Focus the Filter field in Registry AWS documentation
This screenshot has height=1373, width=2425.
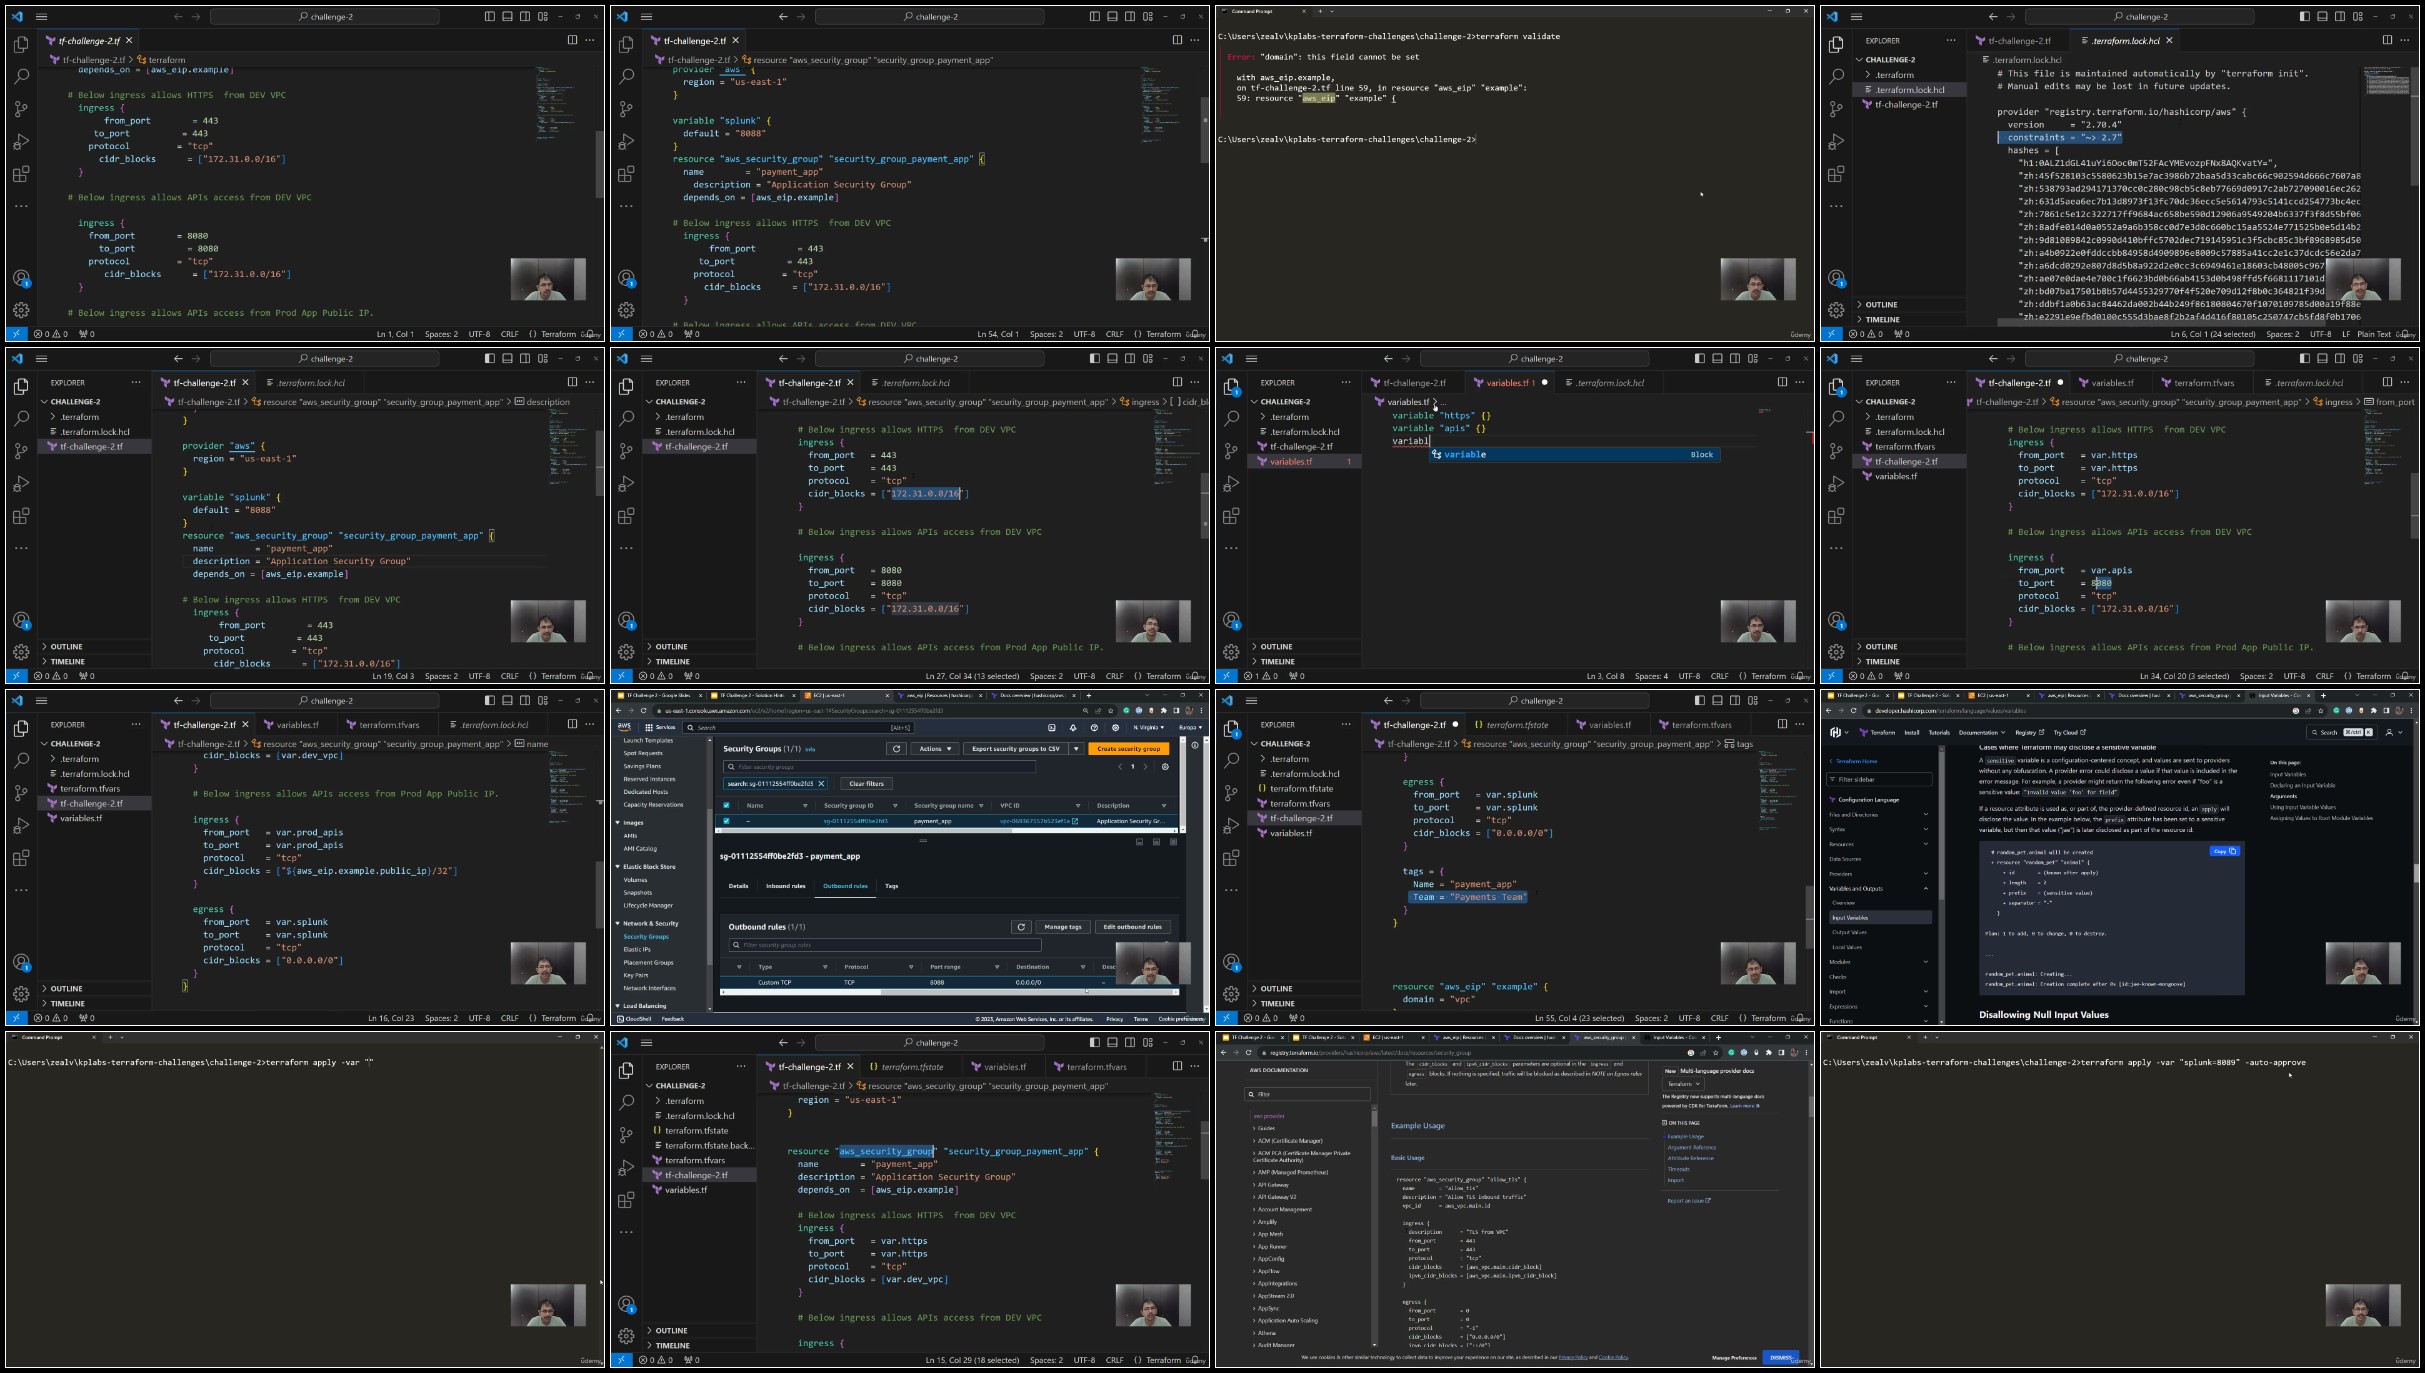coord(1308,1094)
